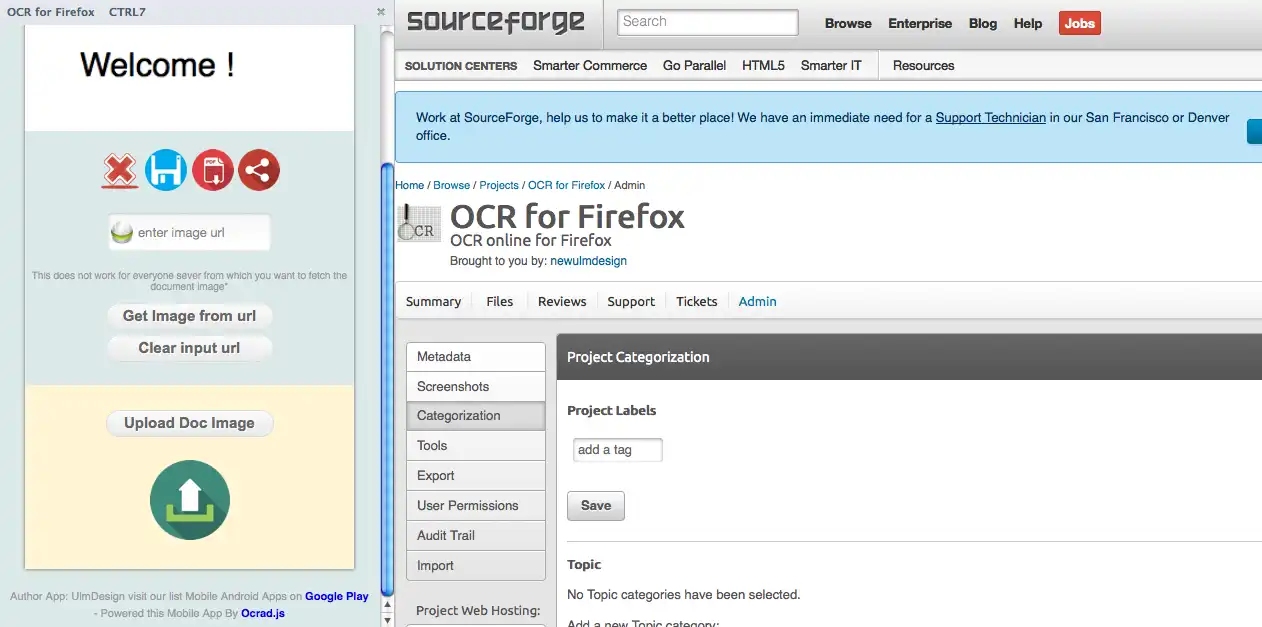Select Import in admin sidebar
This screenshot has width=1262, height=627.
point(476,566)
